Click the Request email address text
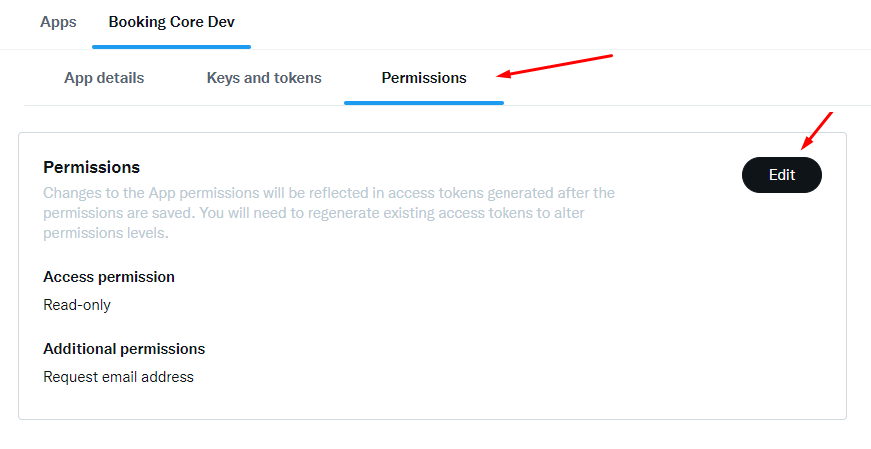The height and width of the screenshot is (449, 871). (118, 377)
